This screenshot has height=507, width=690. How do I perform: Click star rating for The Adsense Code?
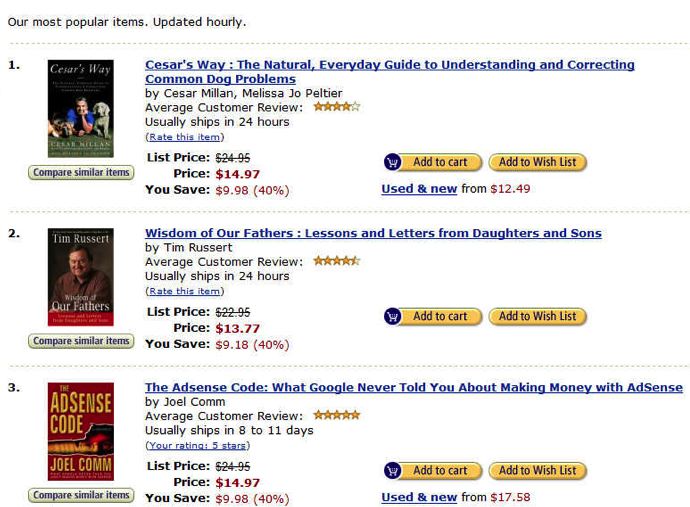pyautogui.click(x=336, y=415)
